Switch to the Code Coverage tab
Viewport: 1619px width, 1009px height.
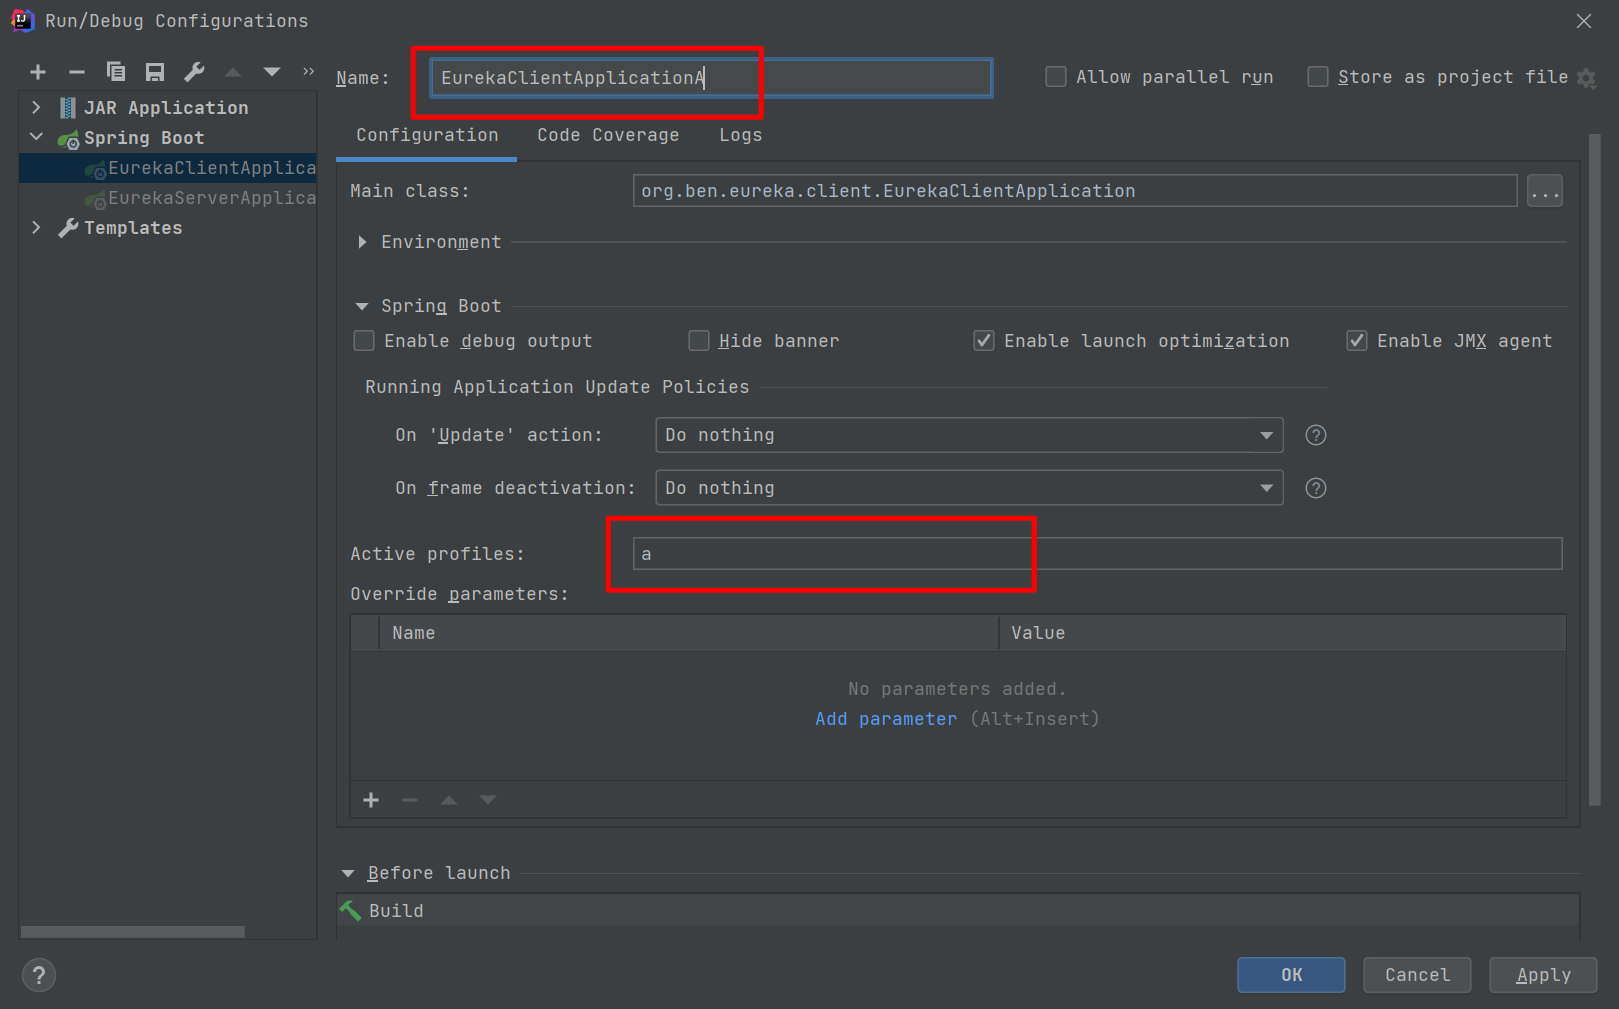point(608,135)
